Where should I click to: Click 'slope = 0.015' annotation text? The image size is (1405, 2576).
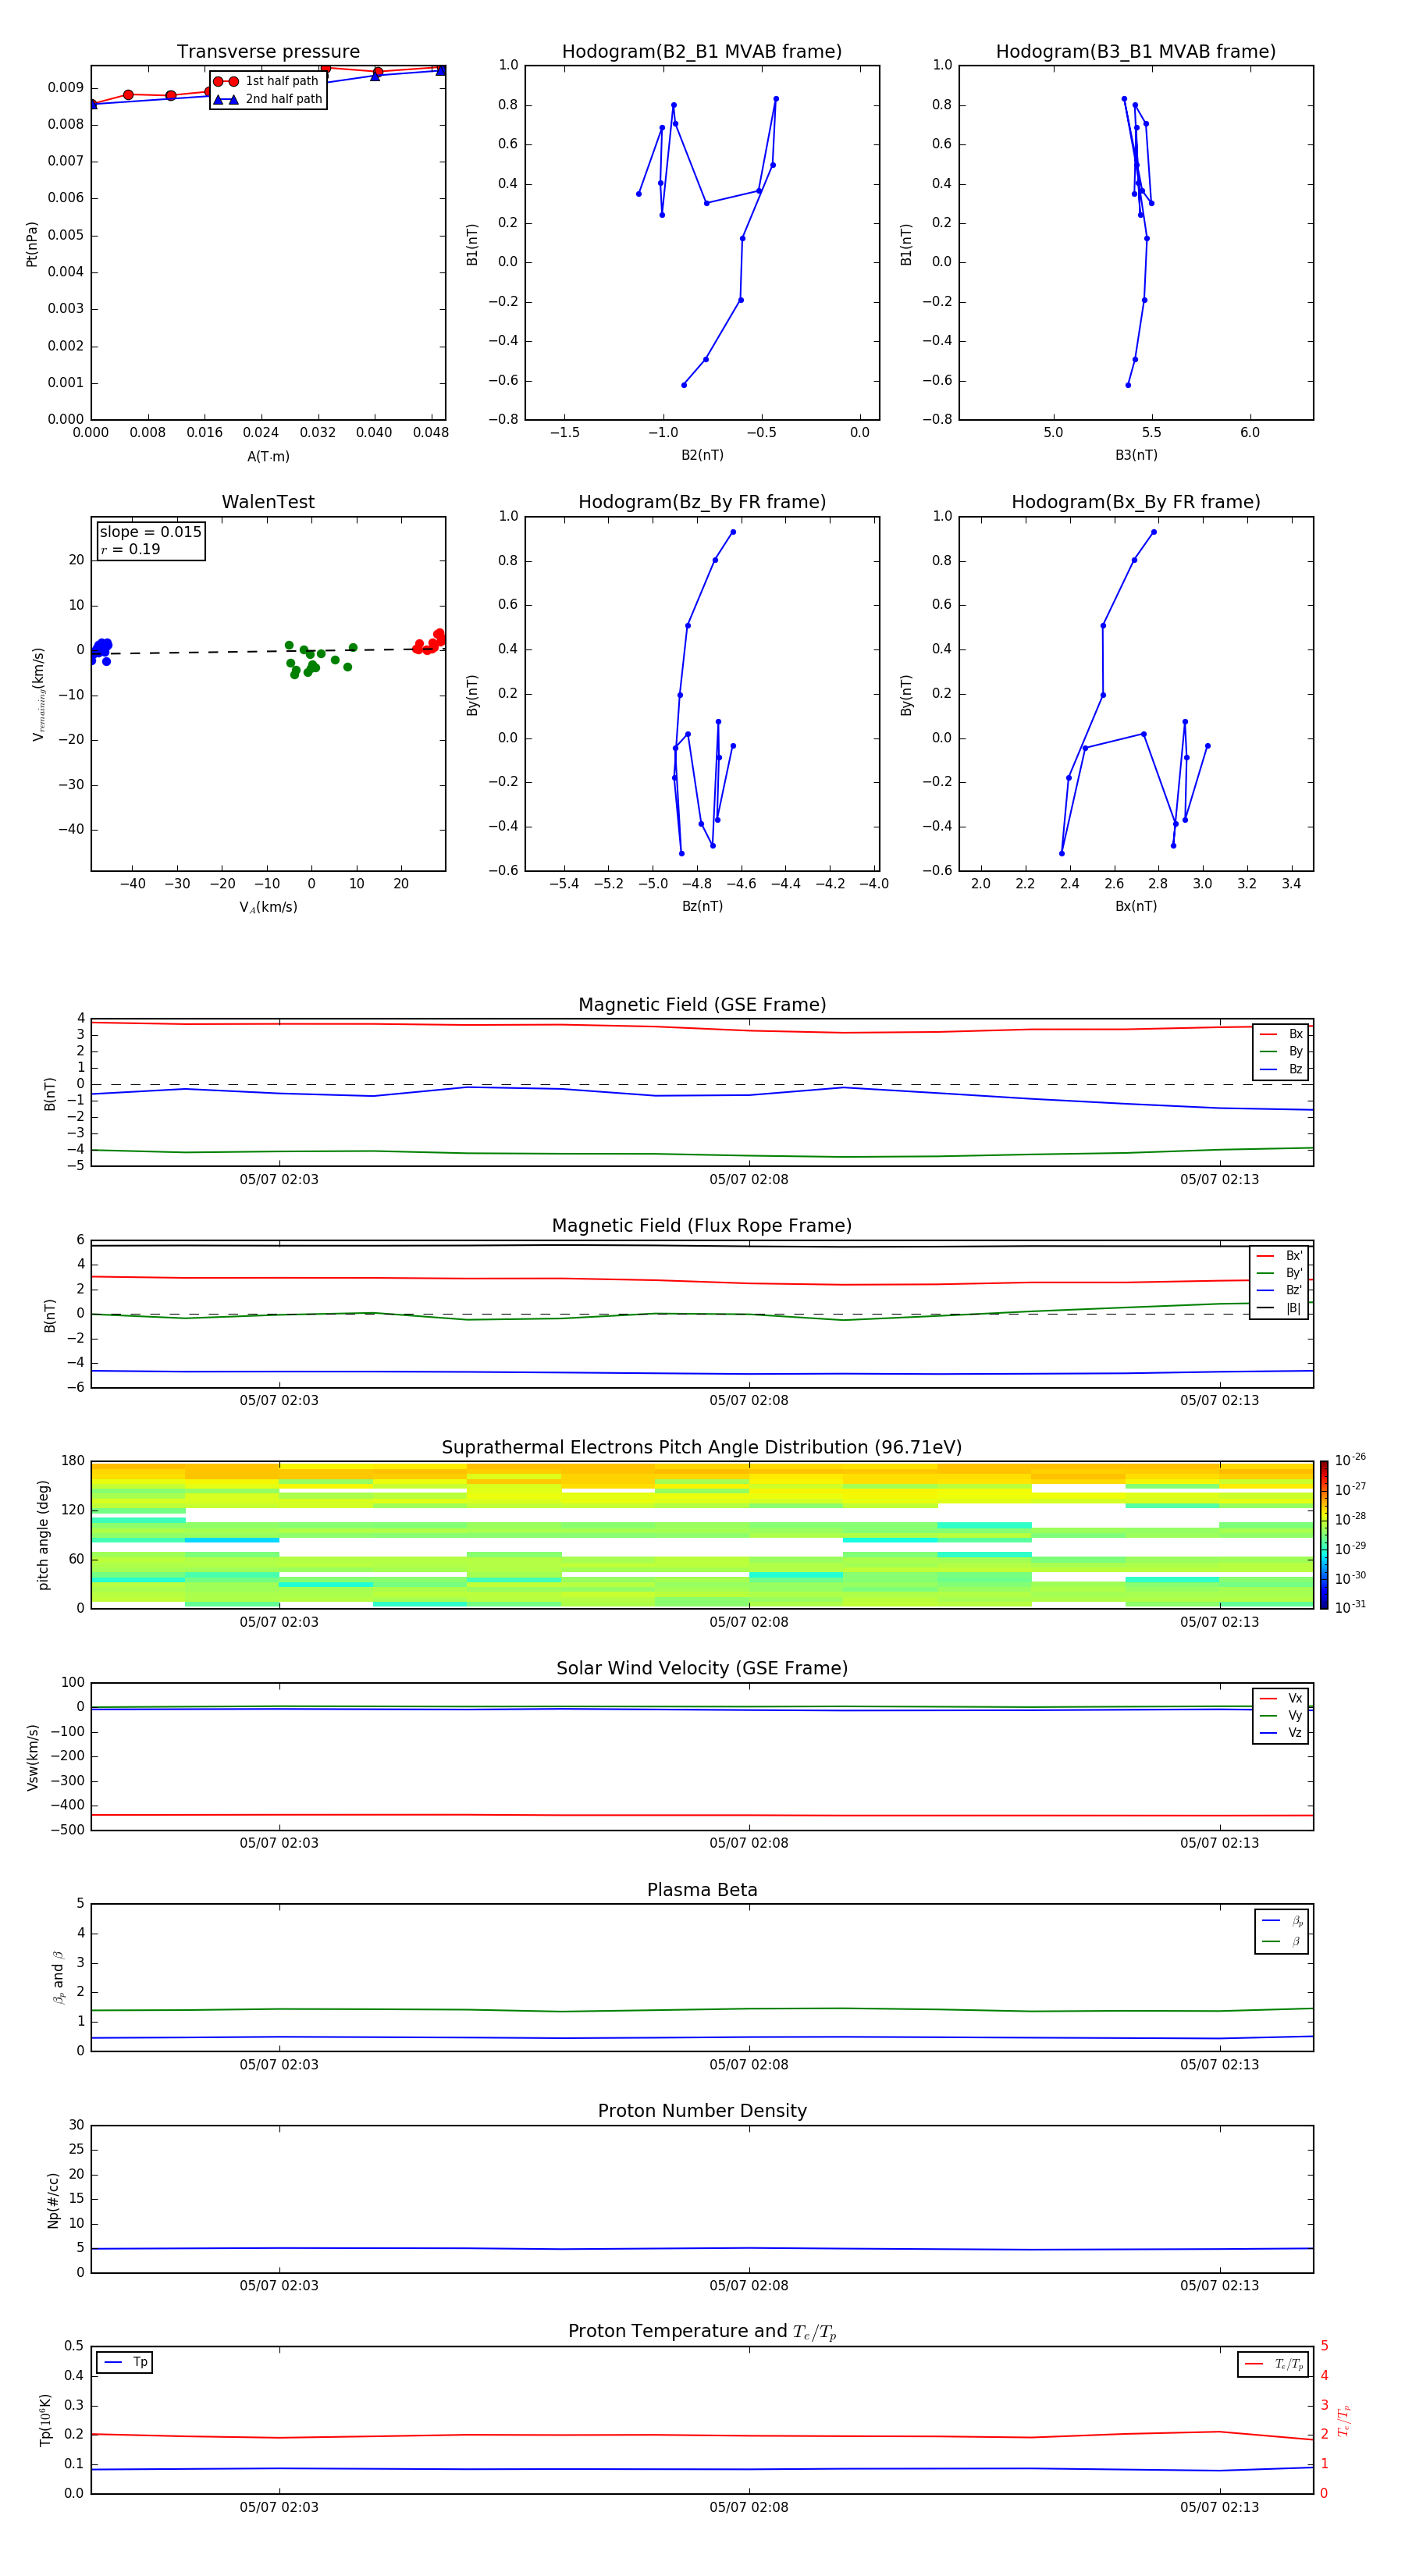point(151,532)
